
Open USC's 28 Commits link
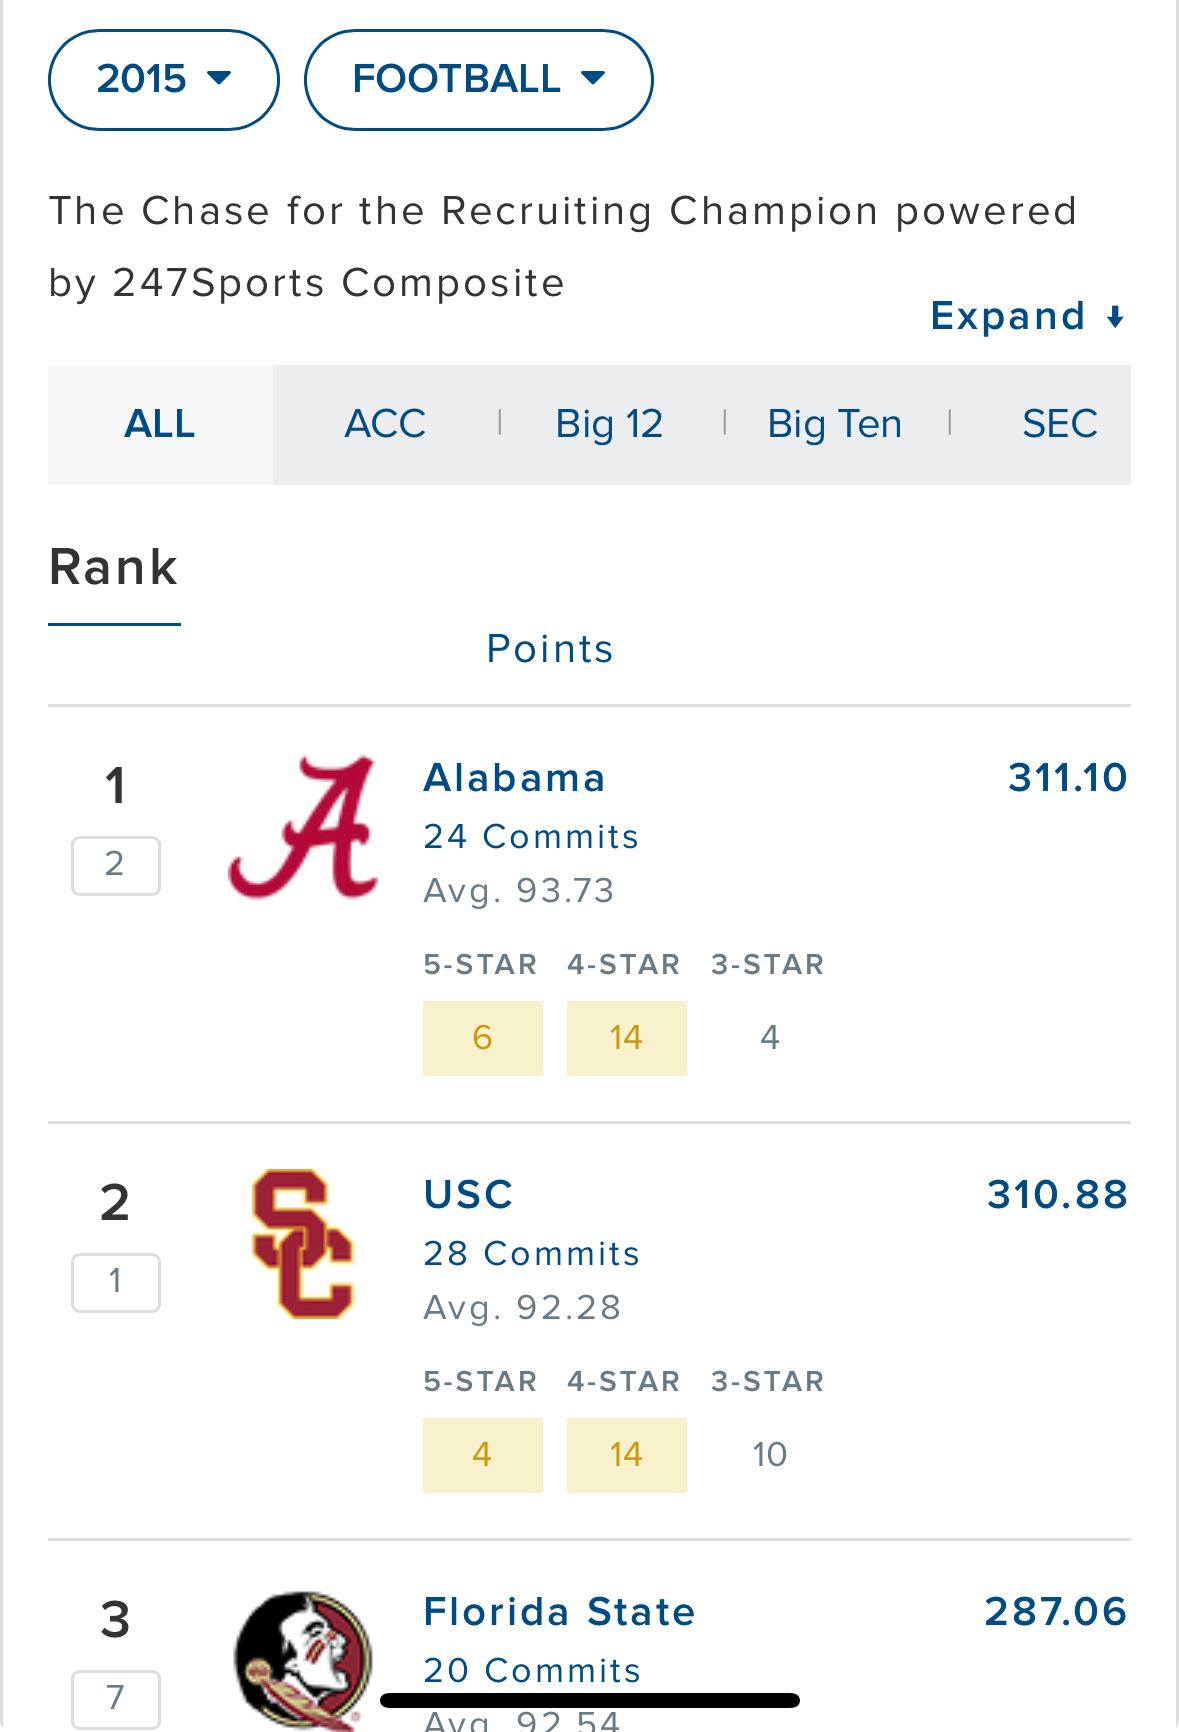(x=531, y=1253)
